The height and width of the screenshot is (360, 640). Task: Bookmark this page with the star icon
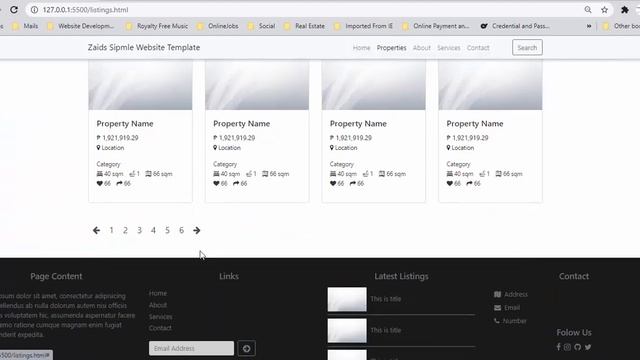pos(604,10)
